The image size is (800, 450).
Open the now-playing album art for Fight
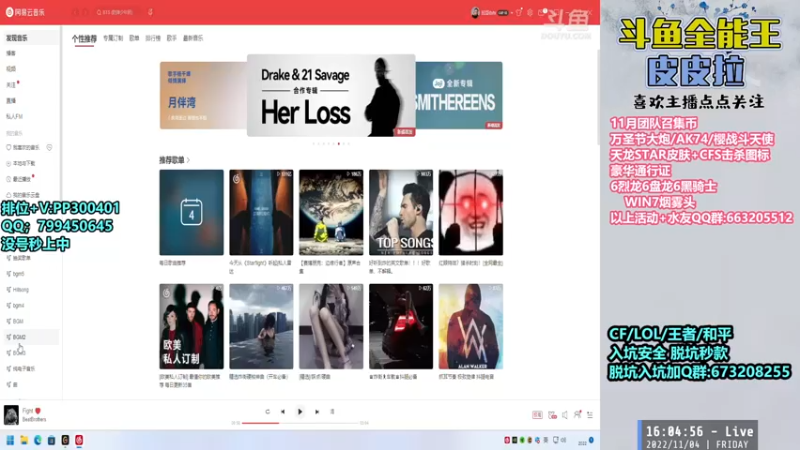tap(11, 415)
